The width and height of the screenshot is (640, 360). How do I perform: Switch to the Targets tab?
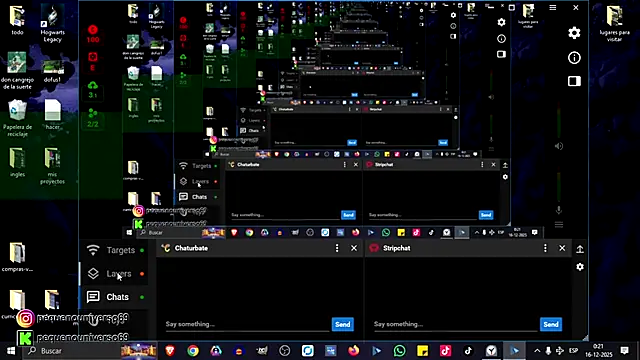click(x=114, y=250)
